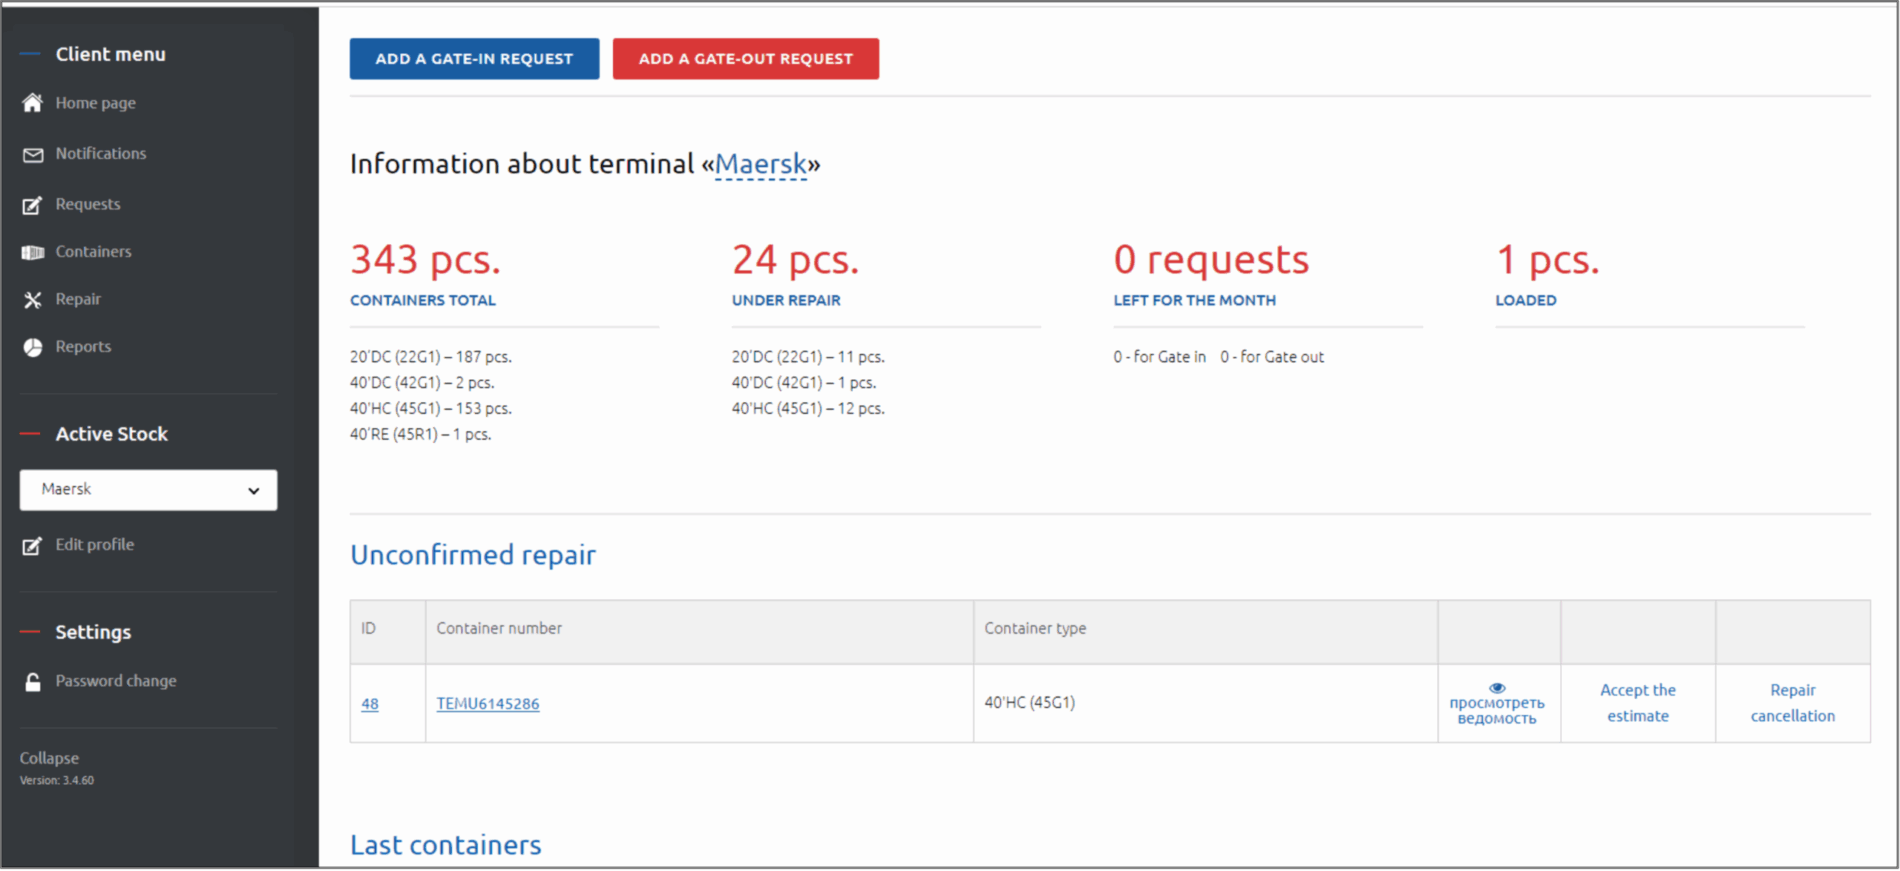Click the Edit profile pencil icon
This screenshot has height=871, width=1900.
click(x=33, y=545)
